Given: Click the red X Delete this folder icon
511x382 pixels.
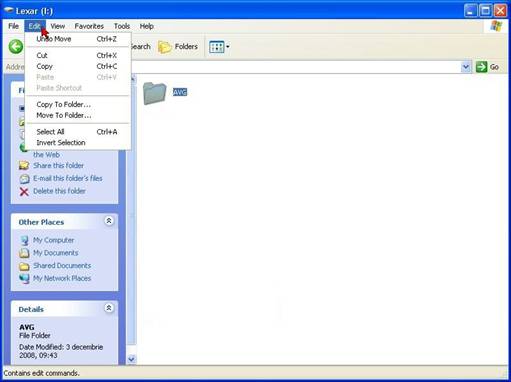Looking at the screenshot, I should tap(24, 191).
